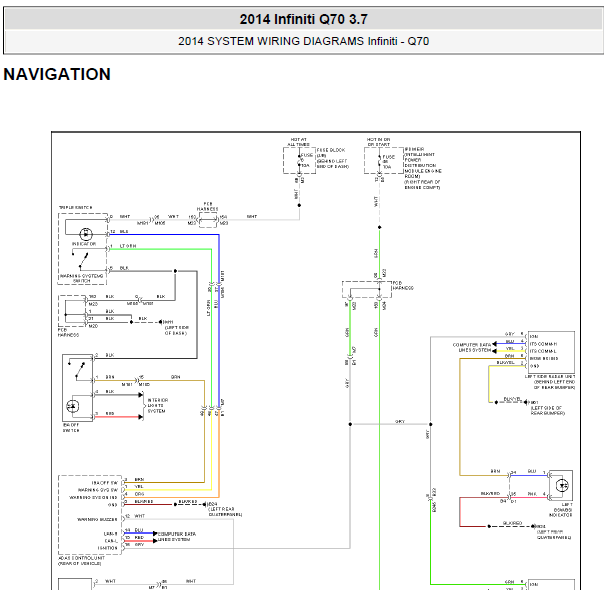Click the "PCB HARNESS" label above the white-wire connector
Screen dimensions: 604x590
click(x=208, y=206)
